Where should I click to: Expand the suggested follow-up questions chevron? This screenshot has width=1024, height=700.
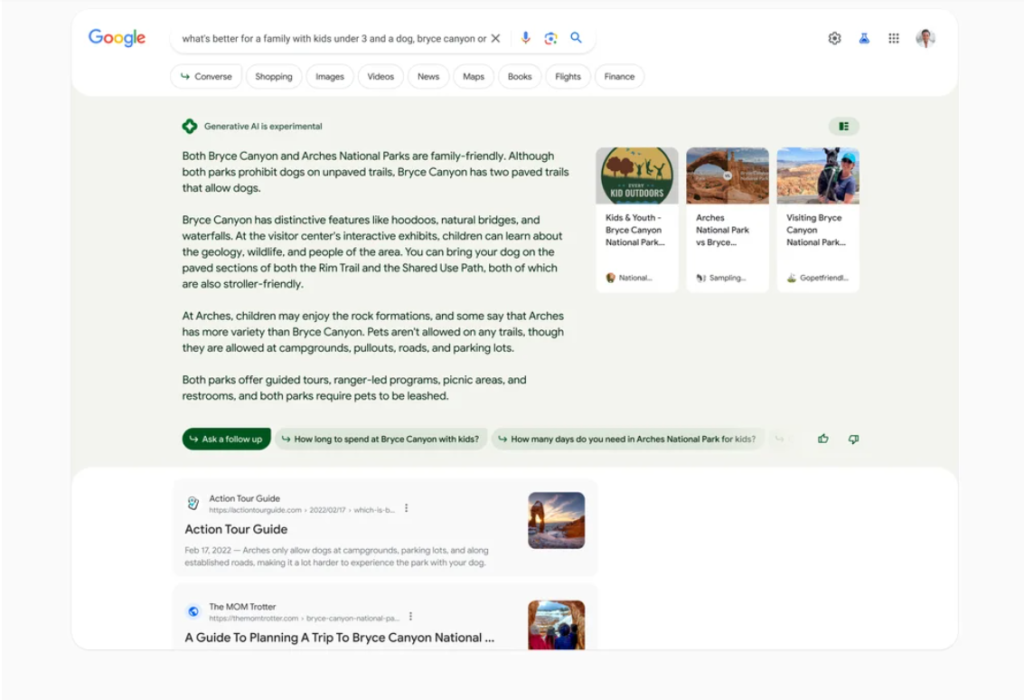[x=781, y=439]
